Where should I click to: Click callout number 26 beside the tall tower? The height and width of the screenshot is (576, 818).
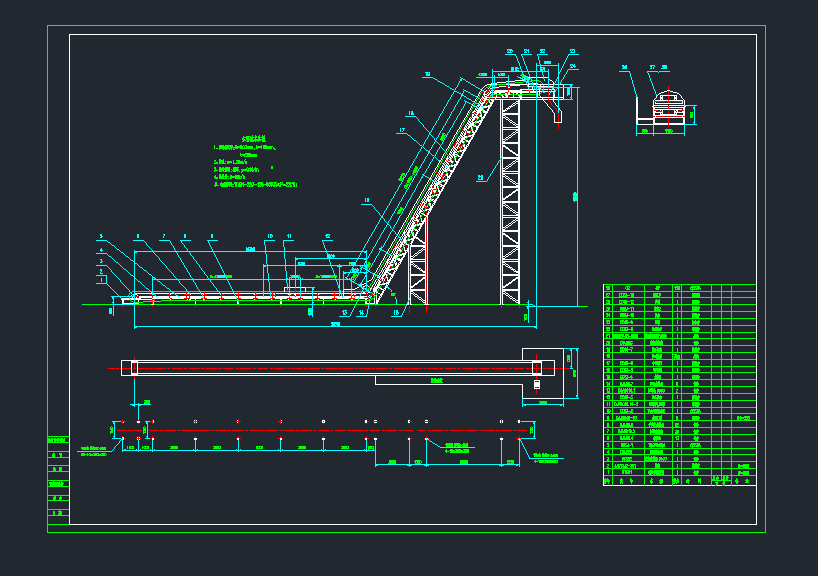(480, 177)
